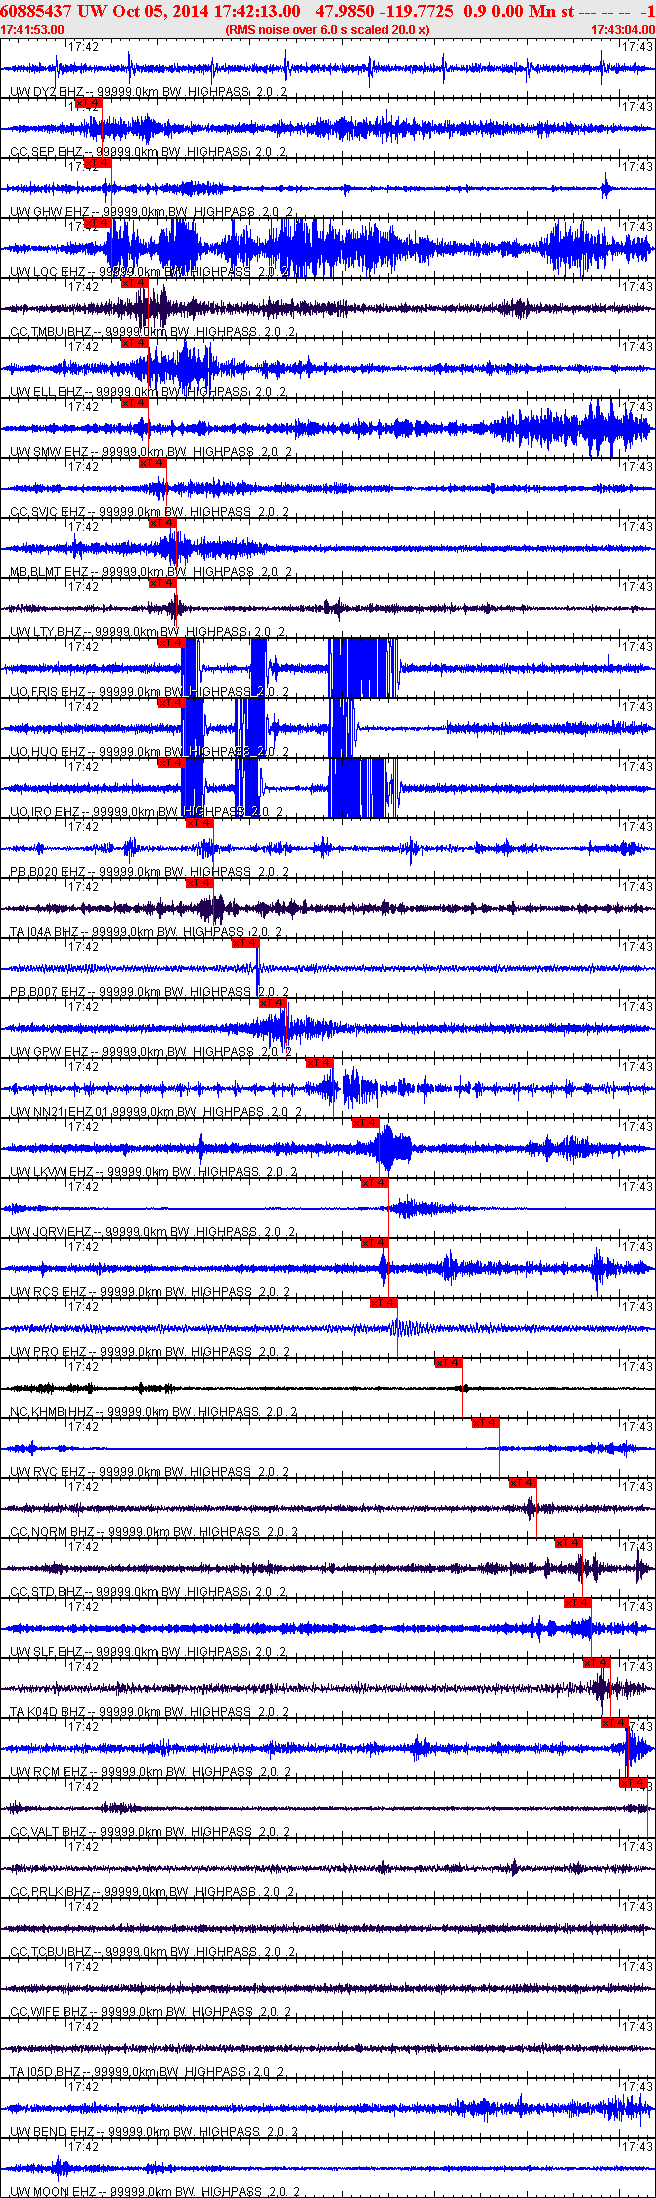Select the MB BLMT EHZ station label
Image resolution: width=656 pixels, height=2198 pixels.
click(x=49, y=572)
